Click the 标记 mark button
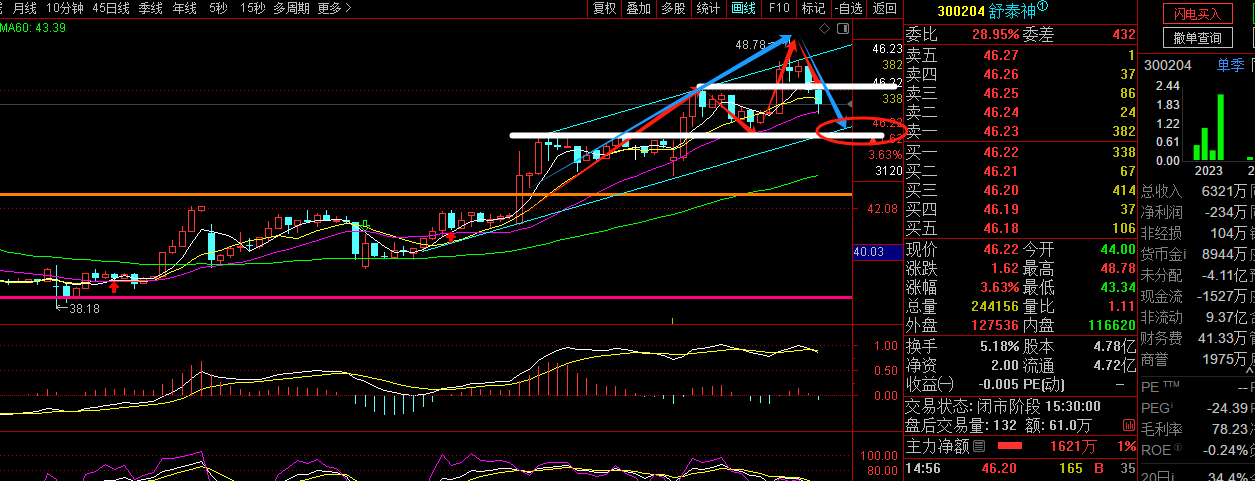 click(813, 8)
